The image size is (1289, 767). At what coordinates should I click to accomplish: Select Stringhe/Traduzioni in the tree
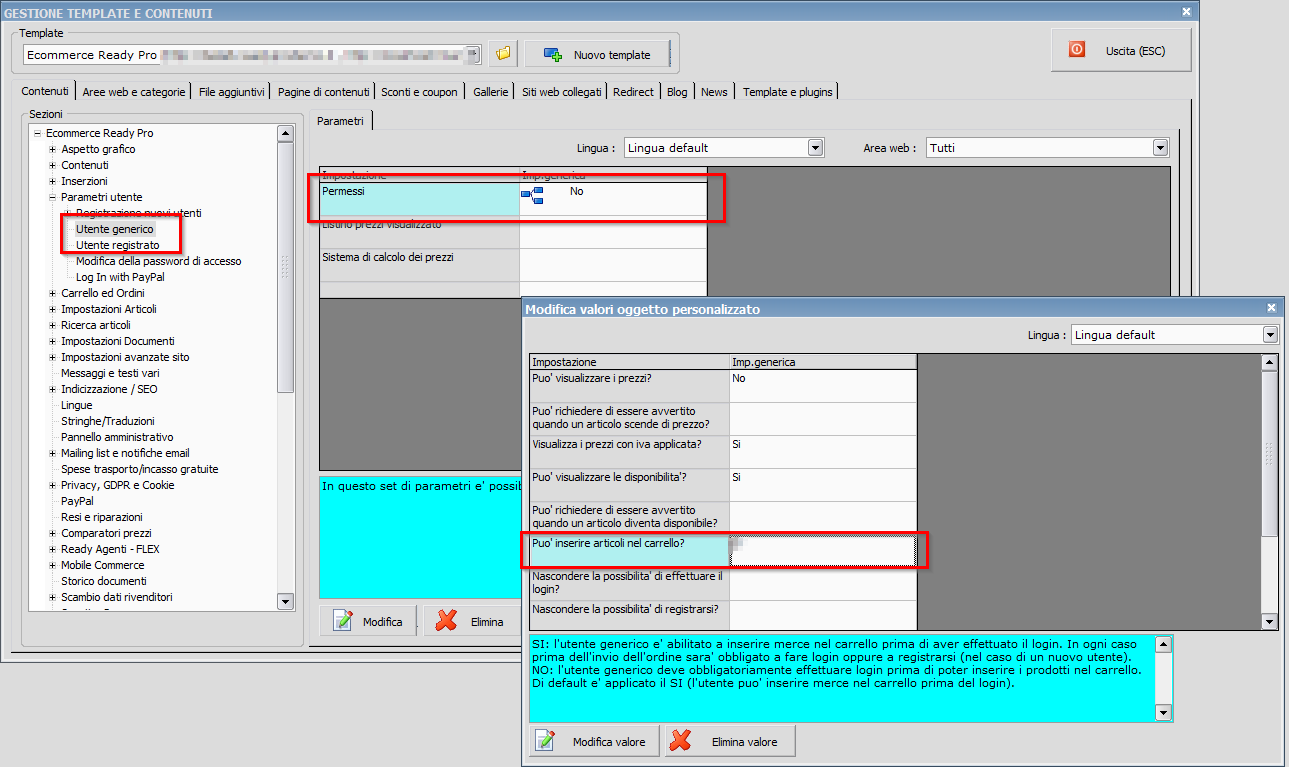pos(108,421)
